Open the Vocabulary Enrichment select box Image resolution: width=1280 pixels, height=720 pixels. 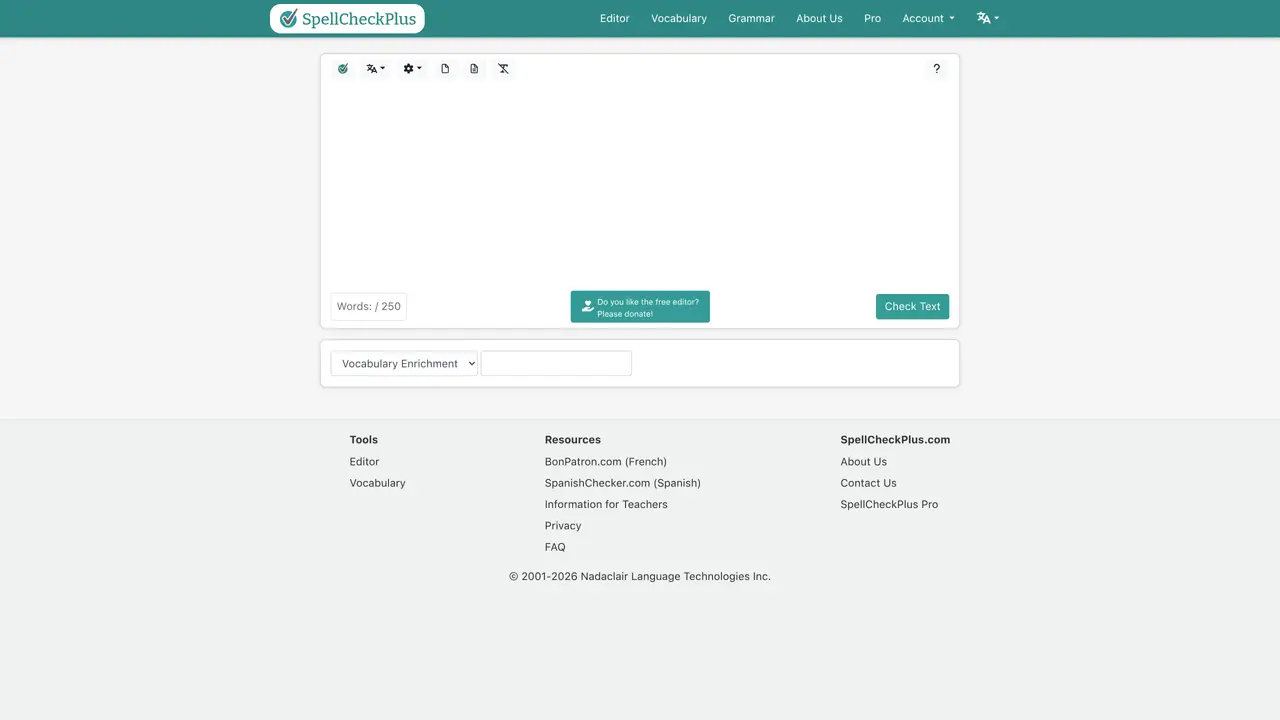pos(404,364)
